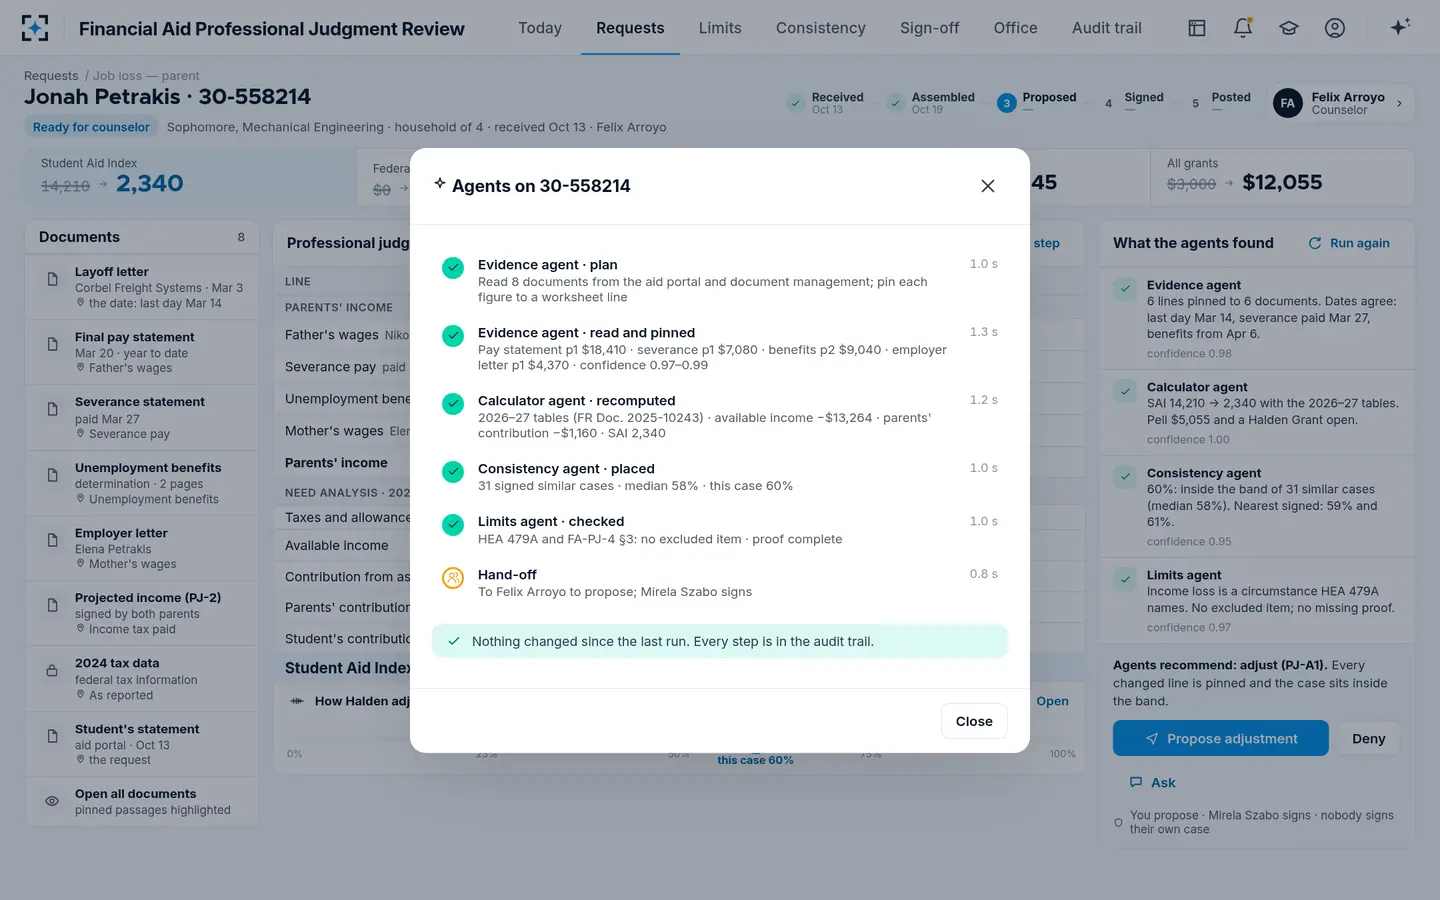This screenshot has width=1440, height=900.
Task: Click the Deny button
Action: (1368, 738)
